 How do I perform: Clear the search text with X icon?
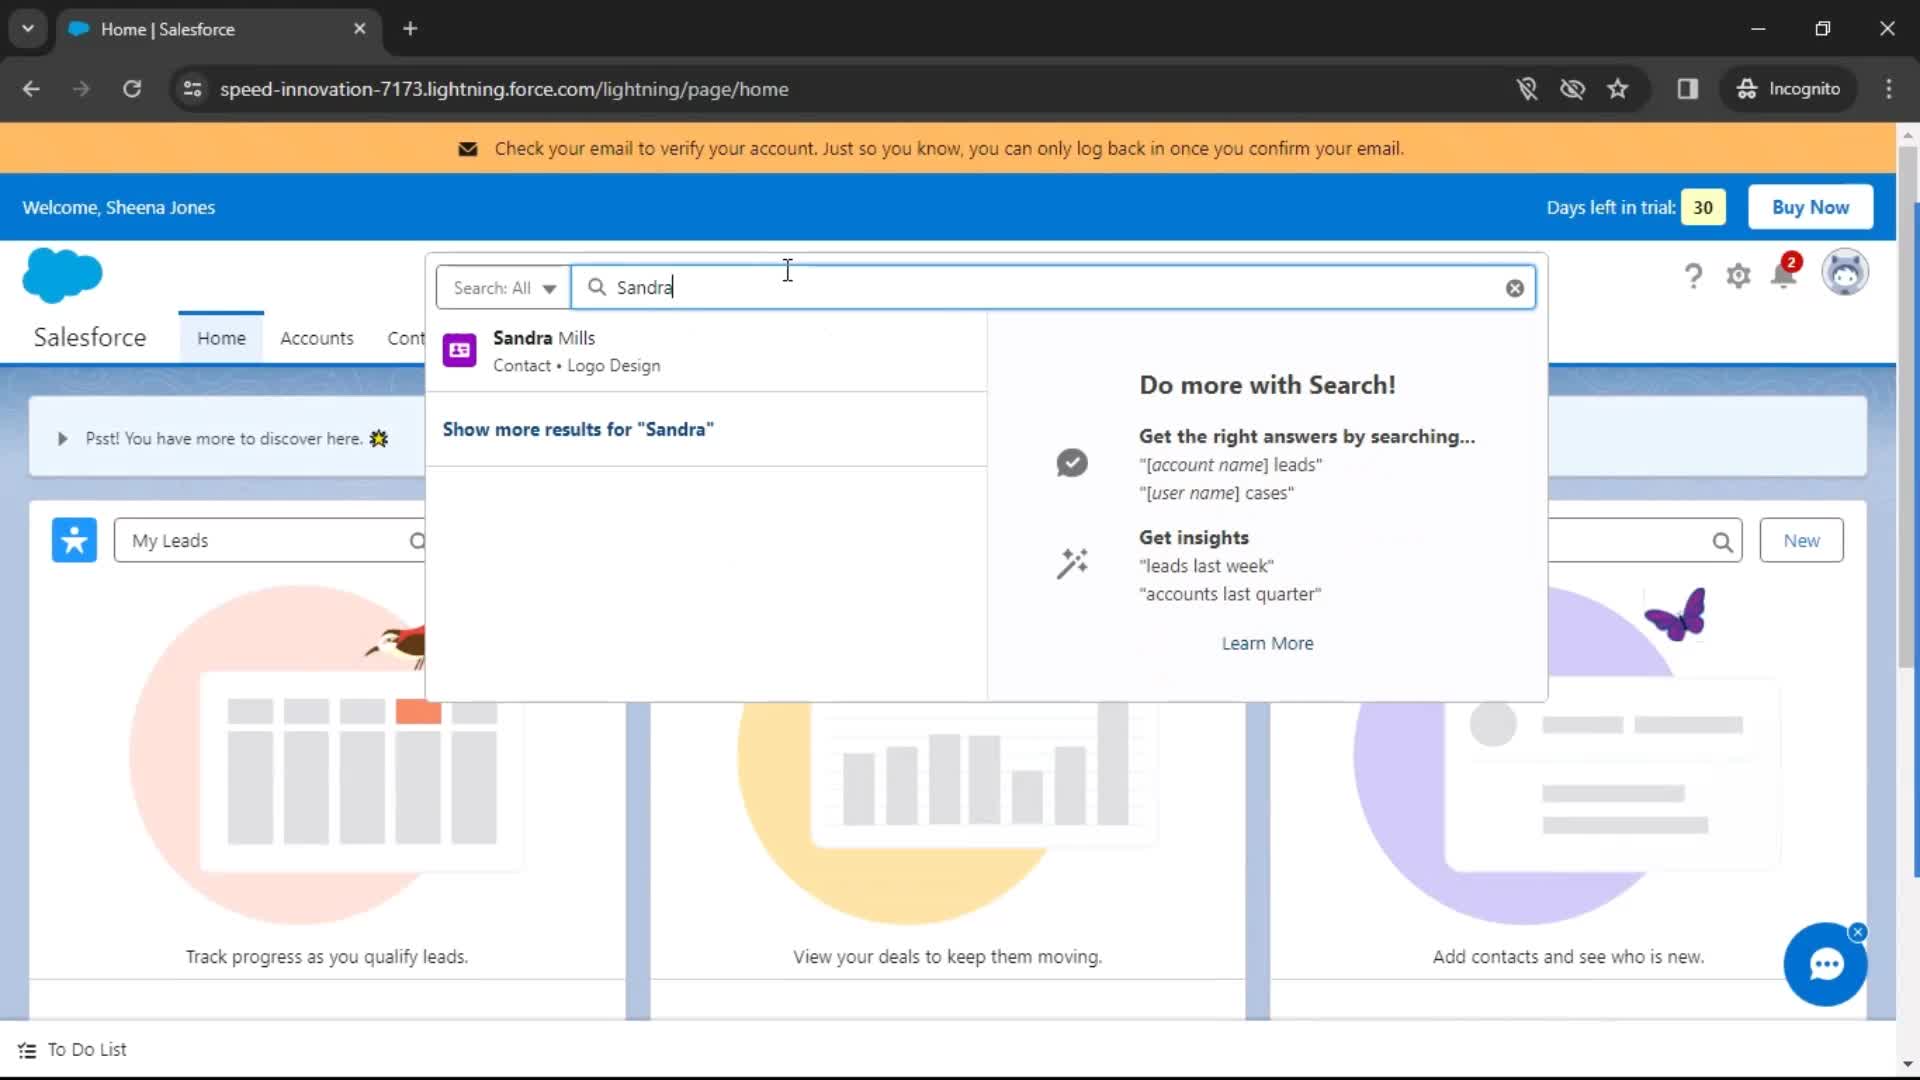click(x=1515, y=288)
